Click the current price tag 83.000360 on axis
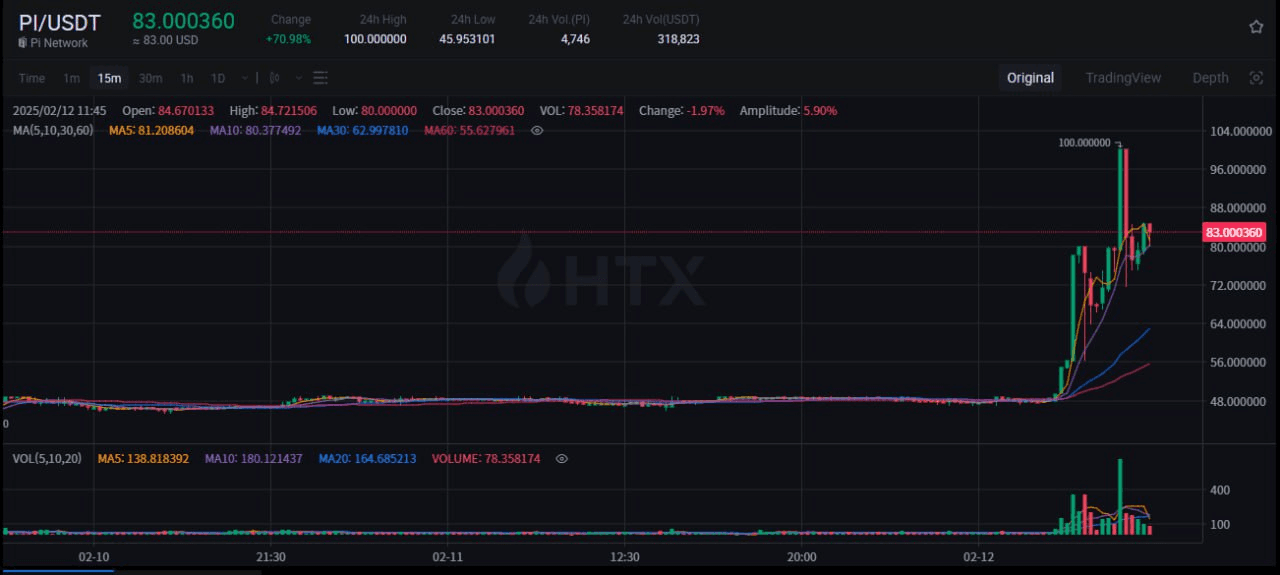This screenshot has width=1280, height=575. (1234, 232)
